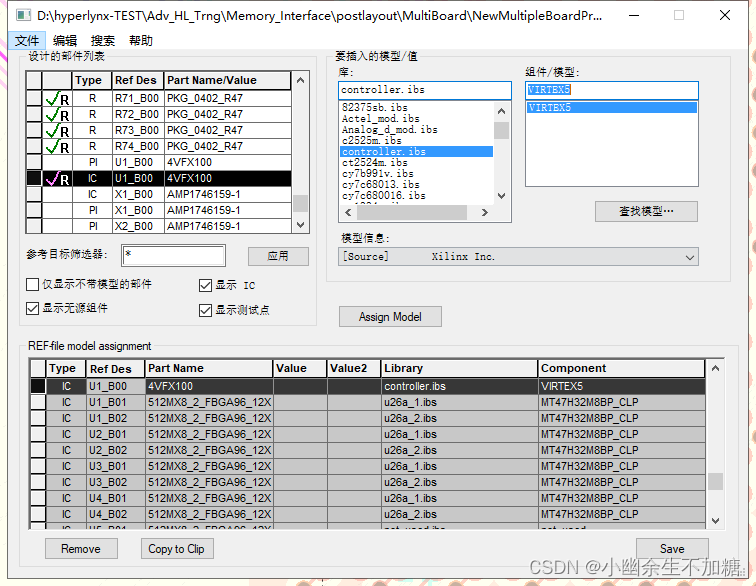This screenshot has height=586, width=756.
Task: Select cy7c68013.ibs in library list
Action: [381, 185]
